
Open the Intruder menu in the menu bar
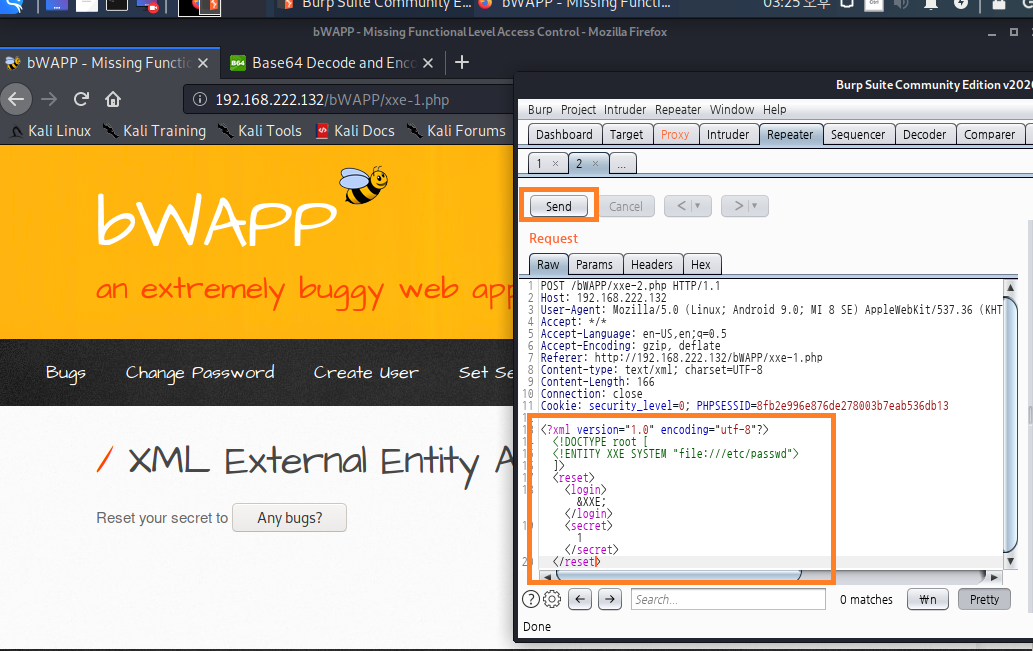(x=625, y=109)
